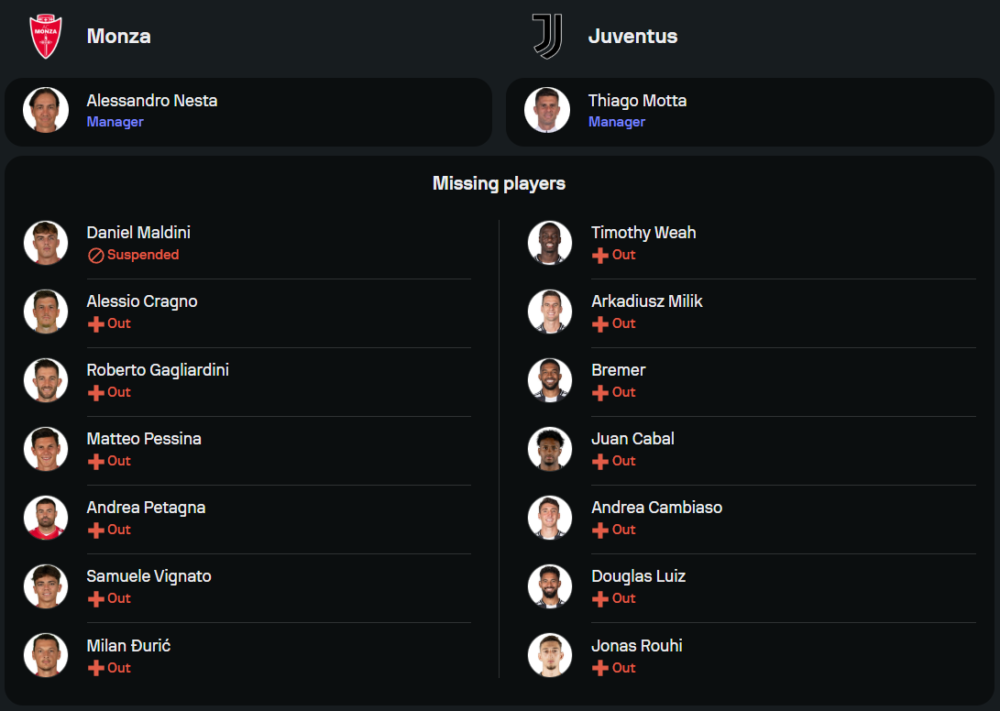Click the injury cross icon under Douglas Luiz
Viewport: 1000px width, 711px height.
pyautogui.click(x=600, y=599)
